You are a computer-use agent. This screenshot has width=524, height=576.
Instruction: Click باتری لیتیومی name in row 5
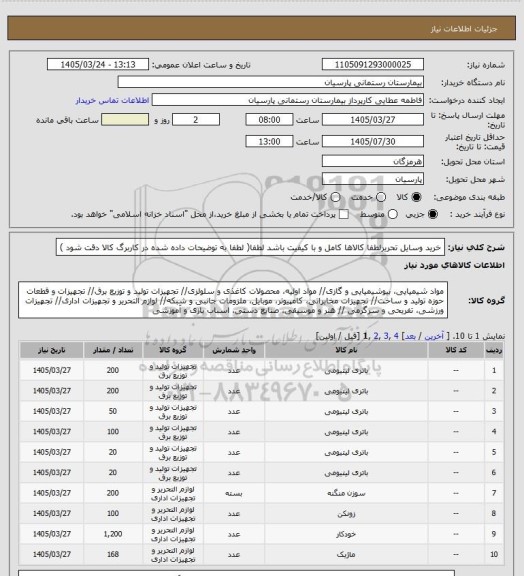point(346,452)
